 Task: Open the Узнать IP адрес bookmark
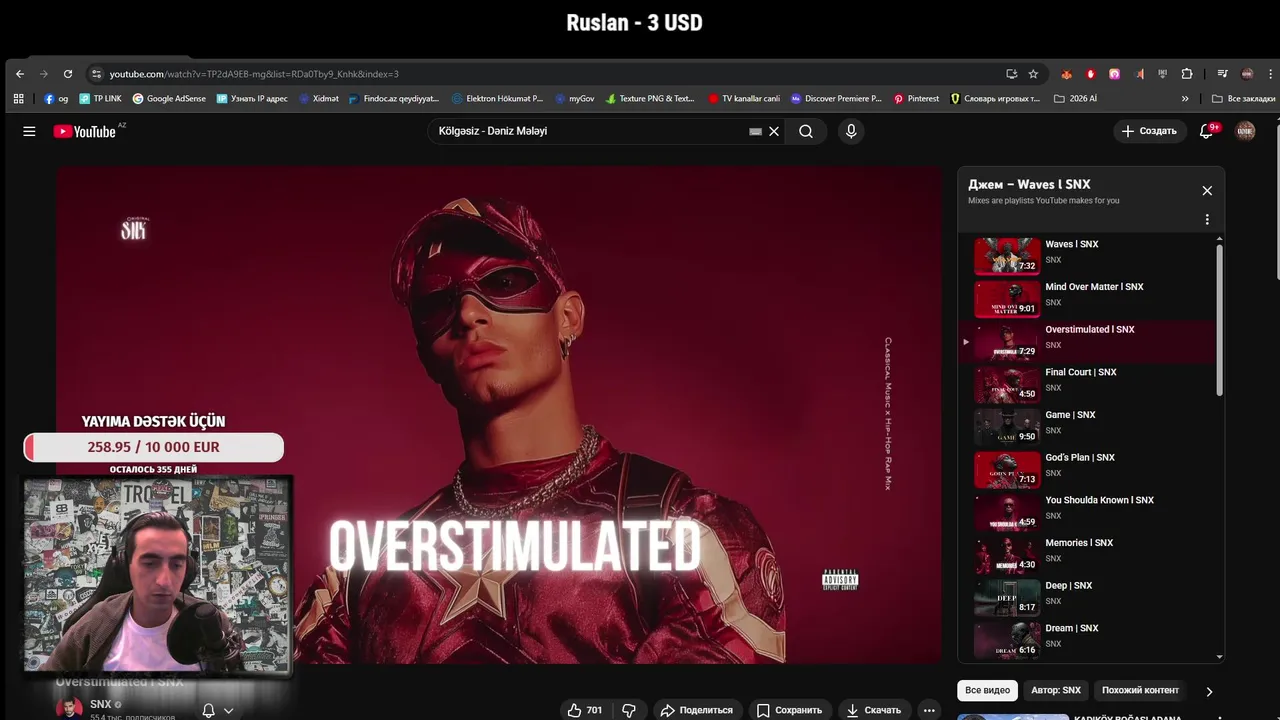pos(252,99)
